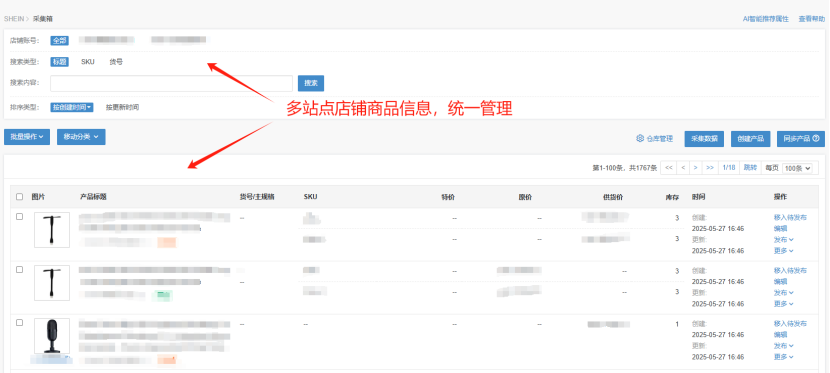Click 移入待发布 in the second product row
This screenshot has width=830, height=373.
click(x=790, y=270)
